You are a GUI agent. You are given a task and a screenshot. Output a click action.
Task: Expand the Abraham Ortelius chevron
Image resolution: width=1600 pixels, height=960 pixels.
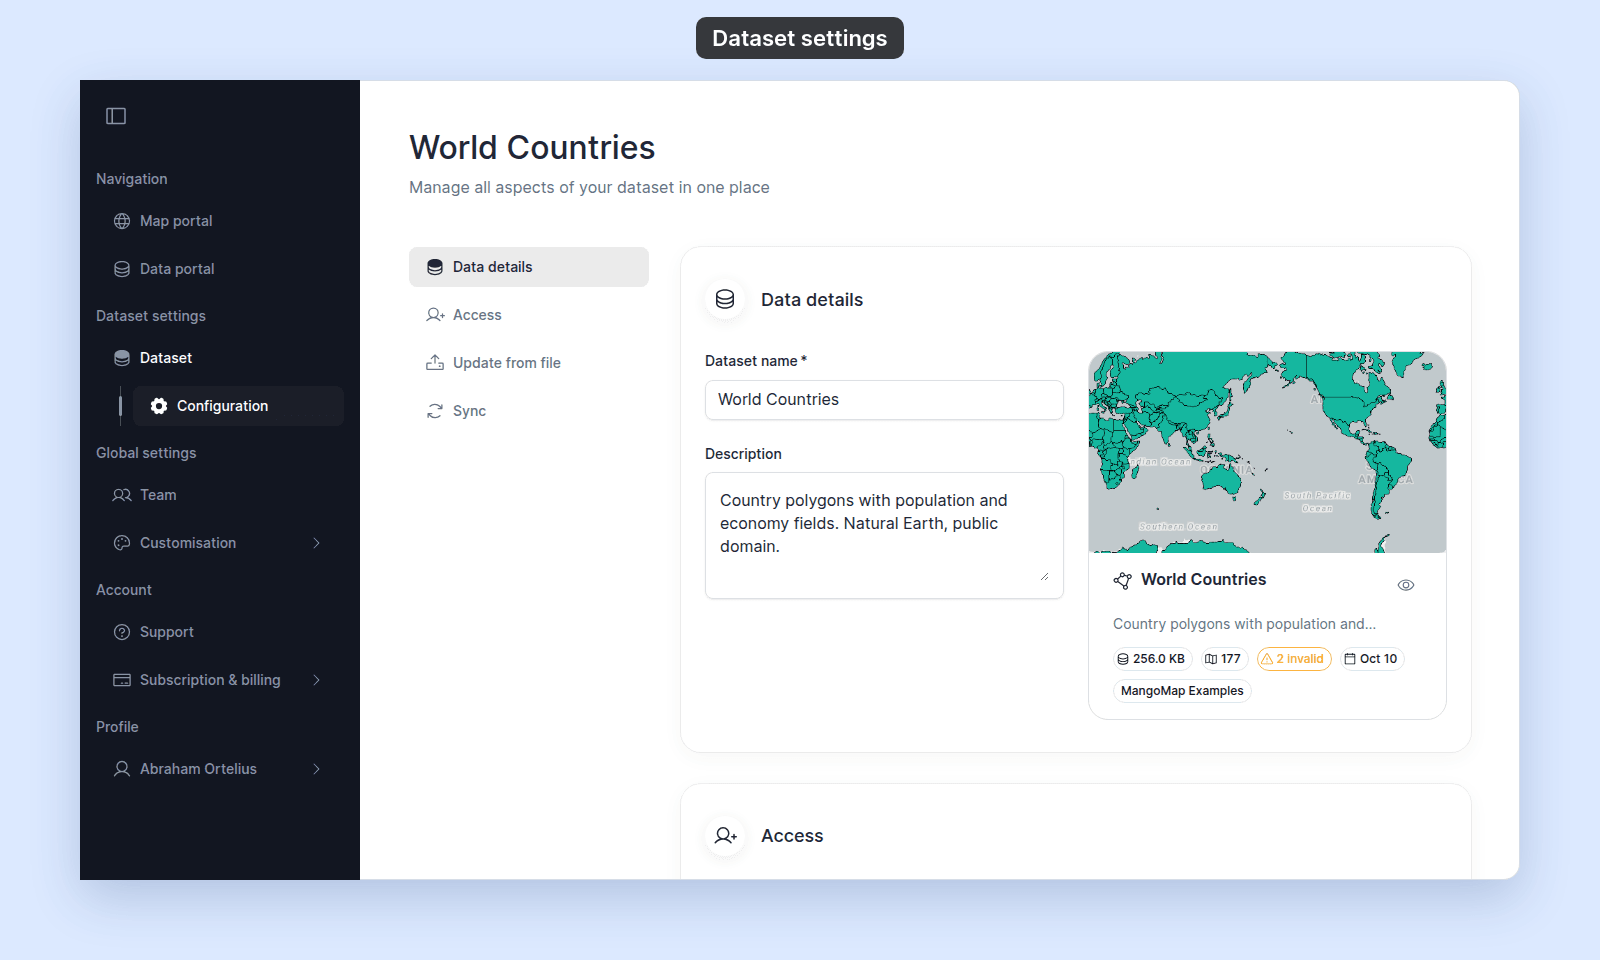317,769
